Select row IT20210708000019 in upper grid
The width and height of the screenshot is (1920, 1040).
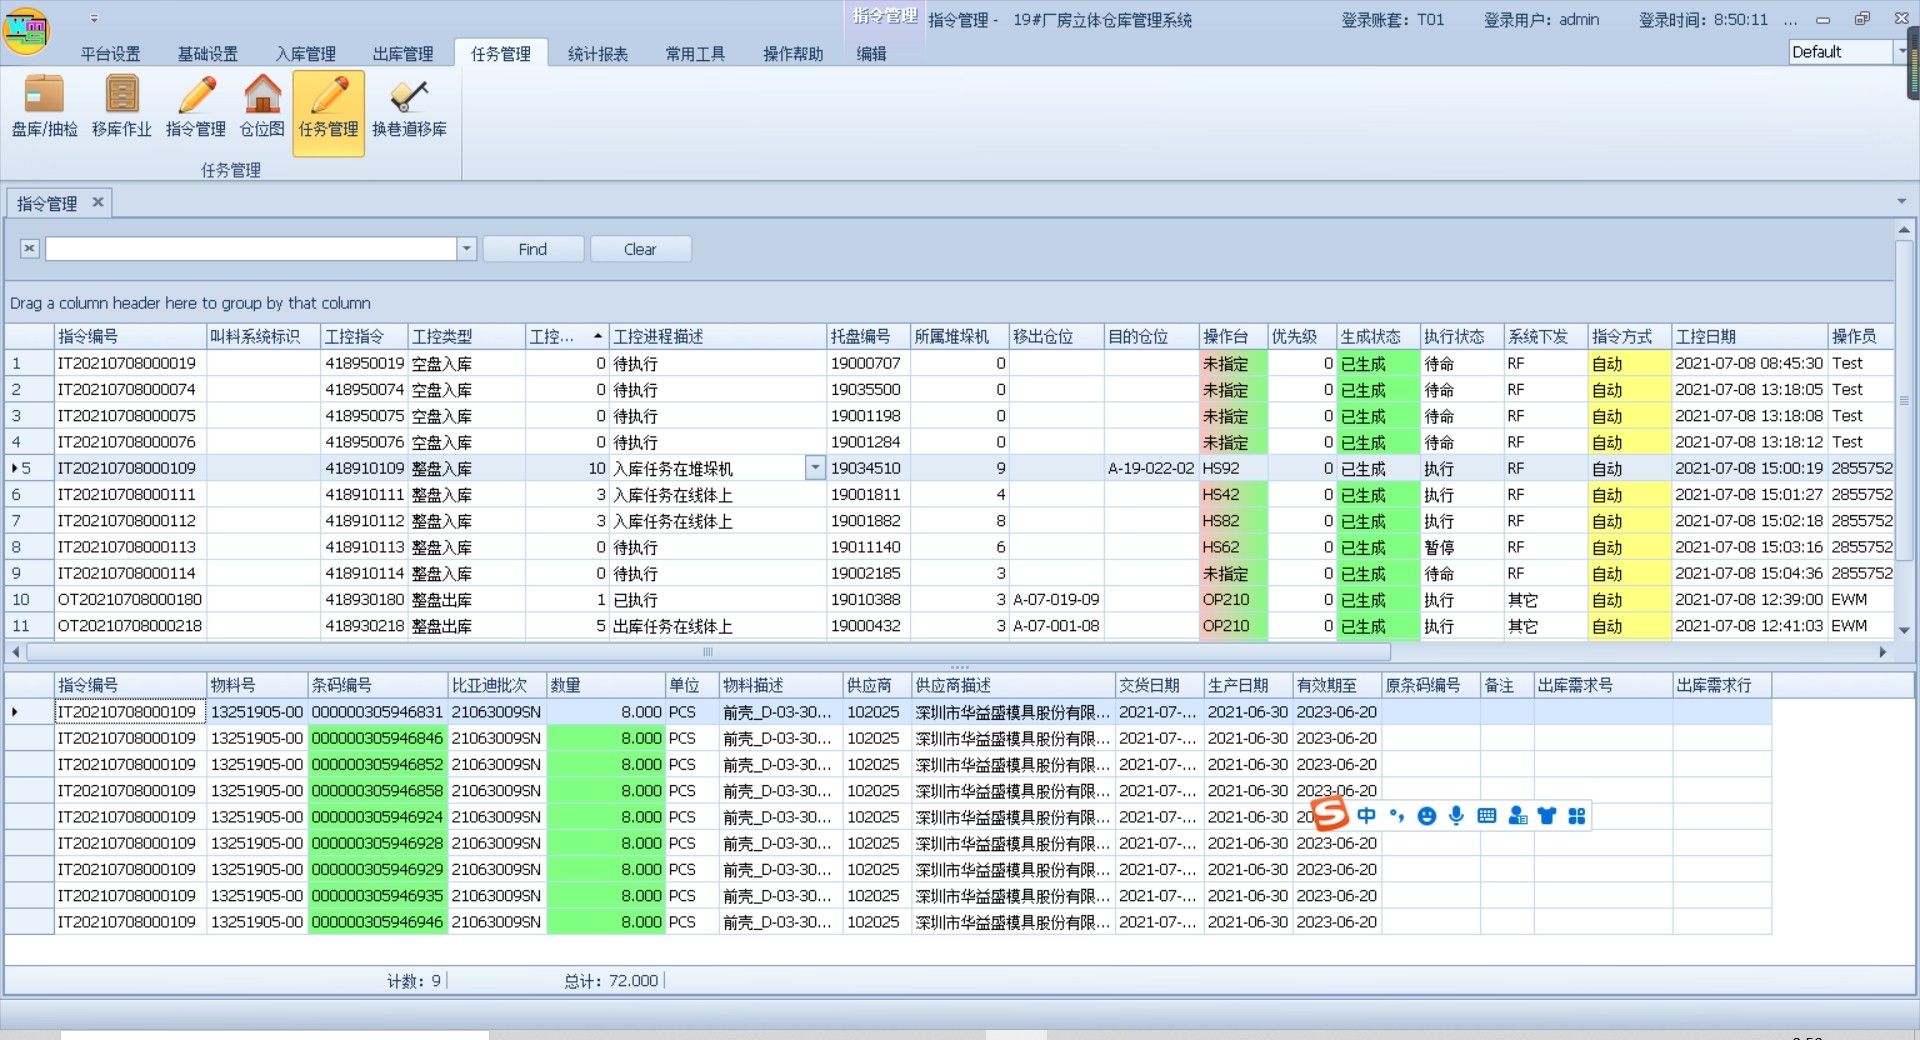point(949,363)
